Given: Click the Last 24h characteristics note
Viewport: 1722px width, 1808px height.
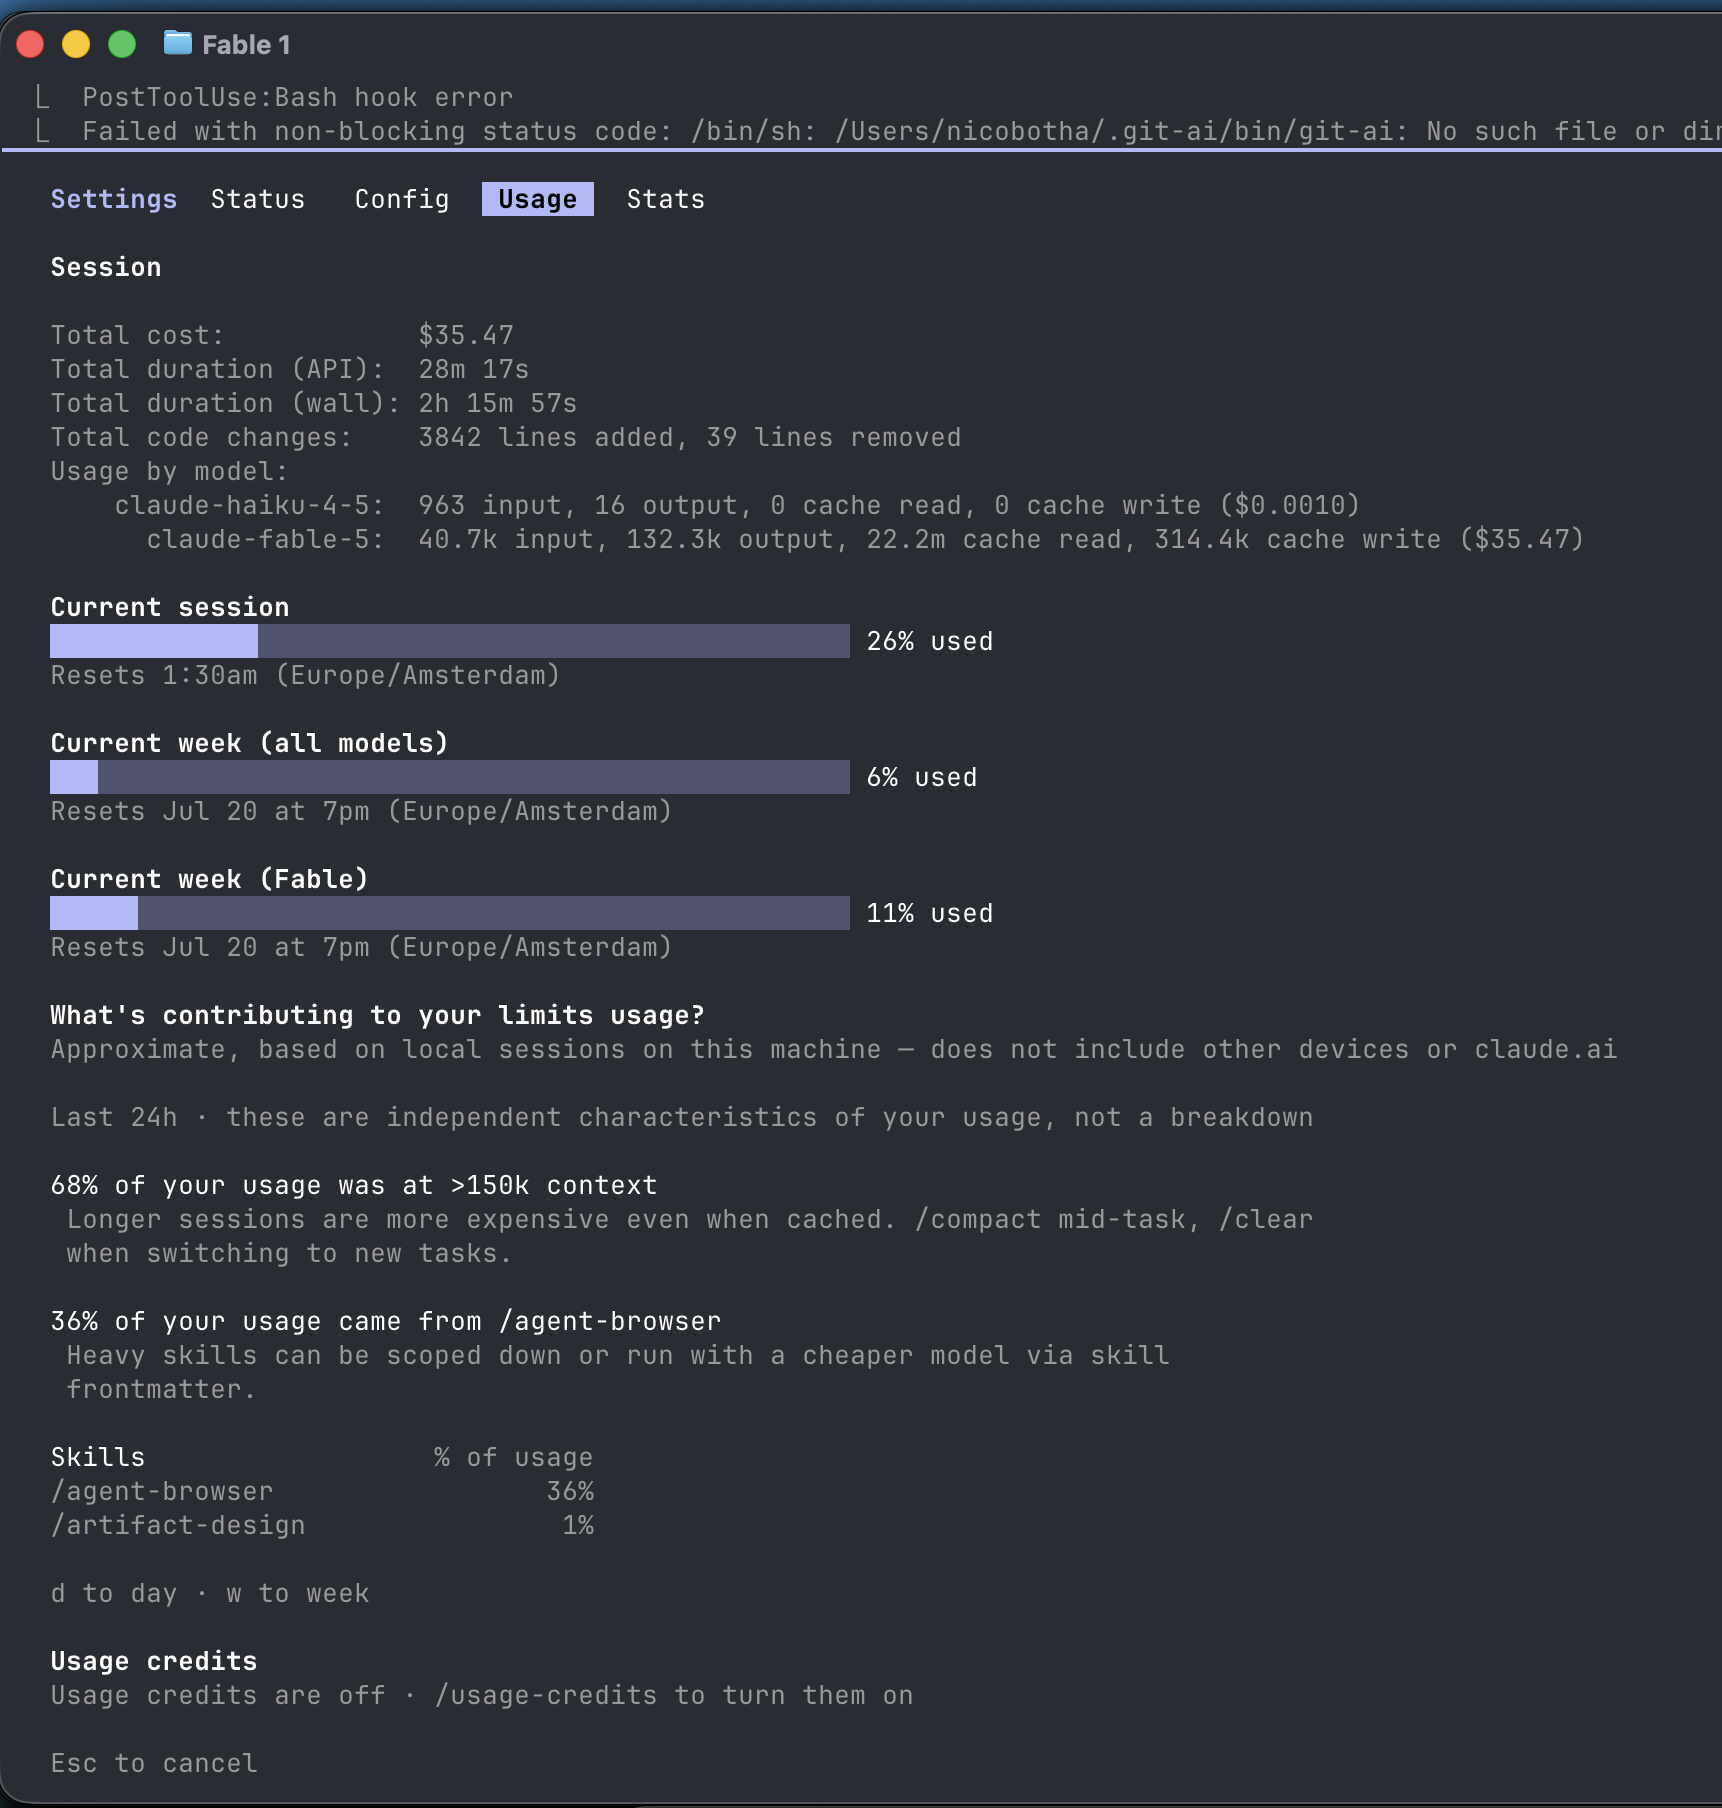Looking at the screenshot, I should tap(682, 1117).
